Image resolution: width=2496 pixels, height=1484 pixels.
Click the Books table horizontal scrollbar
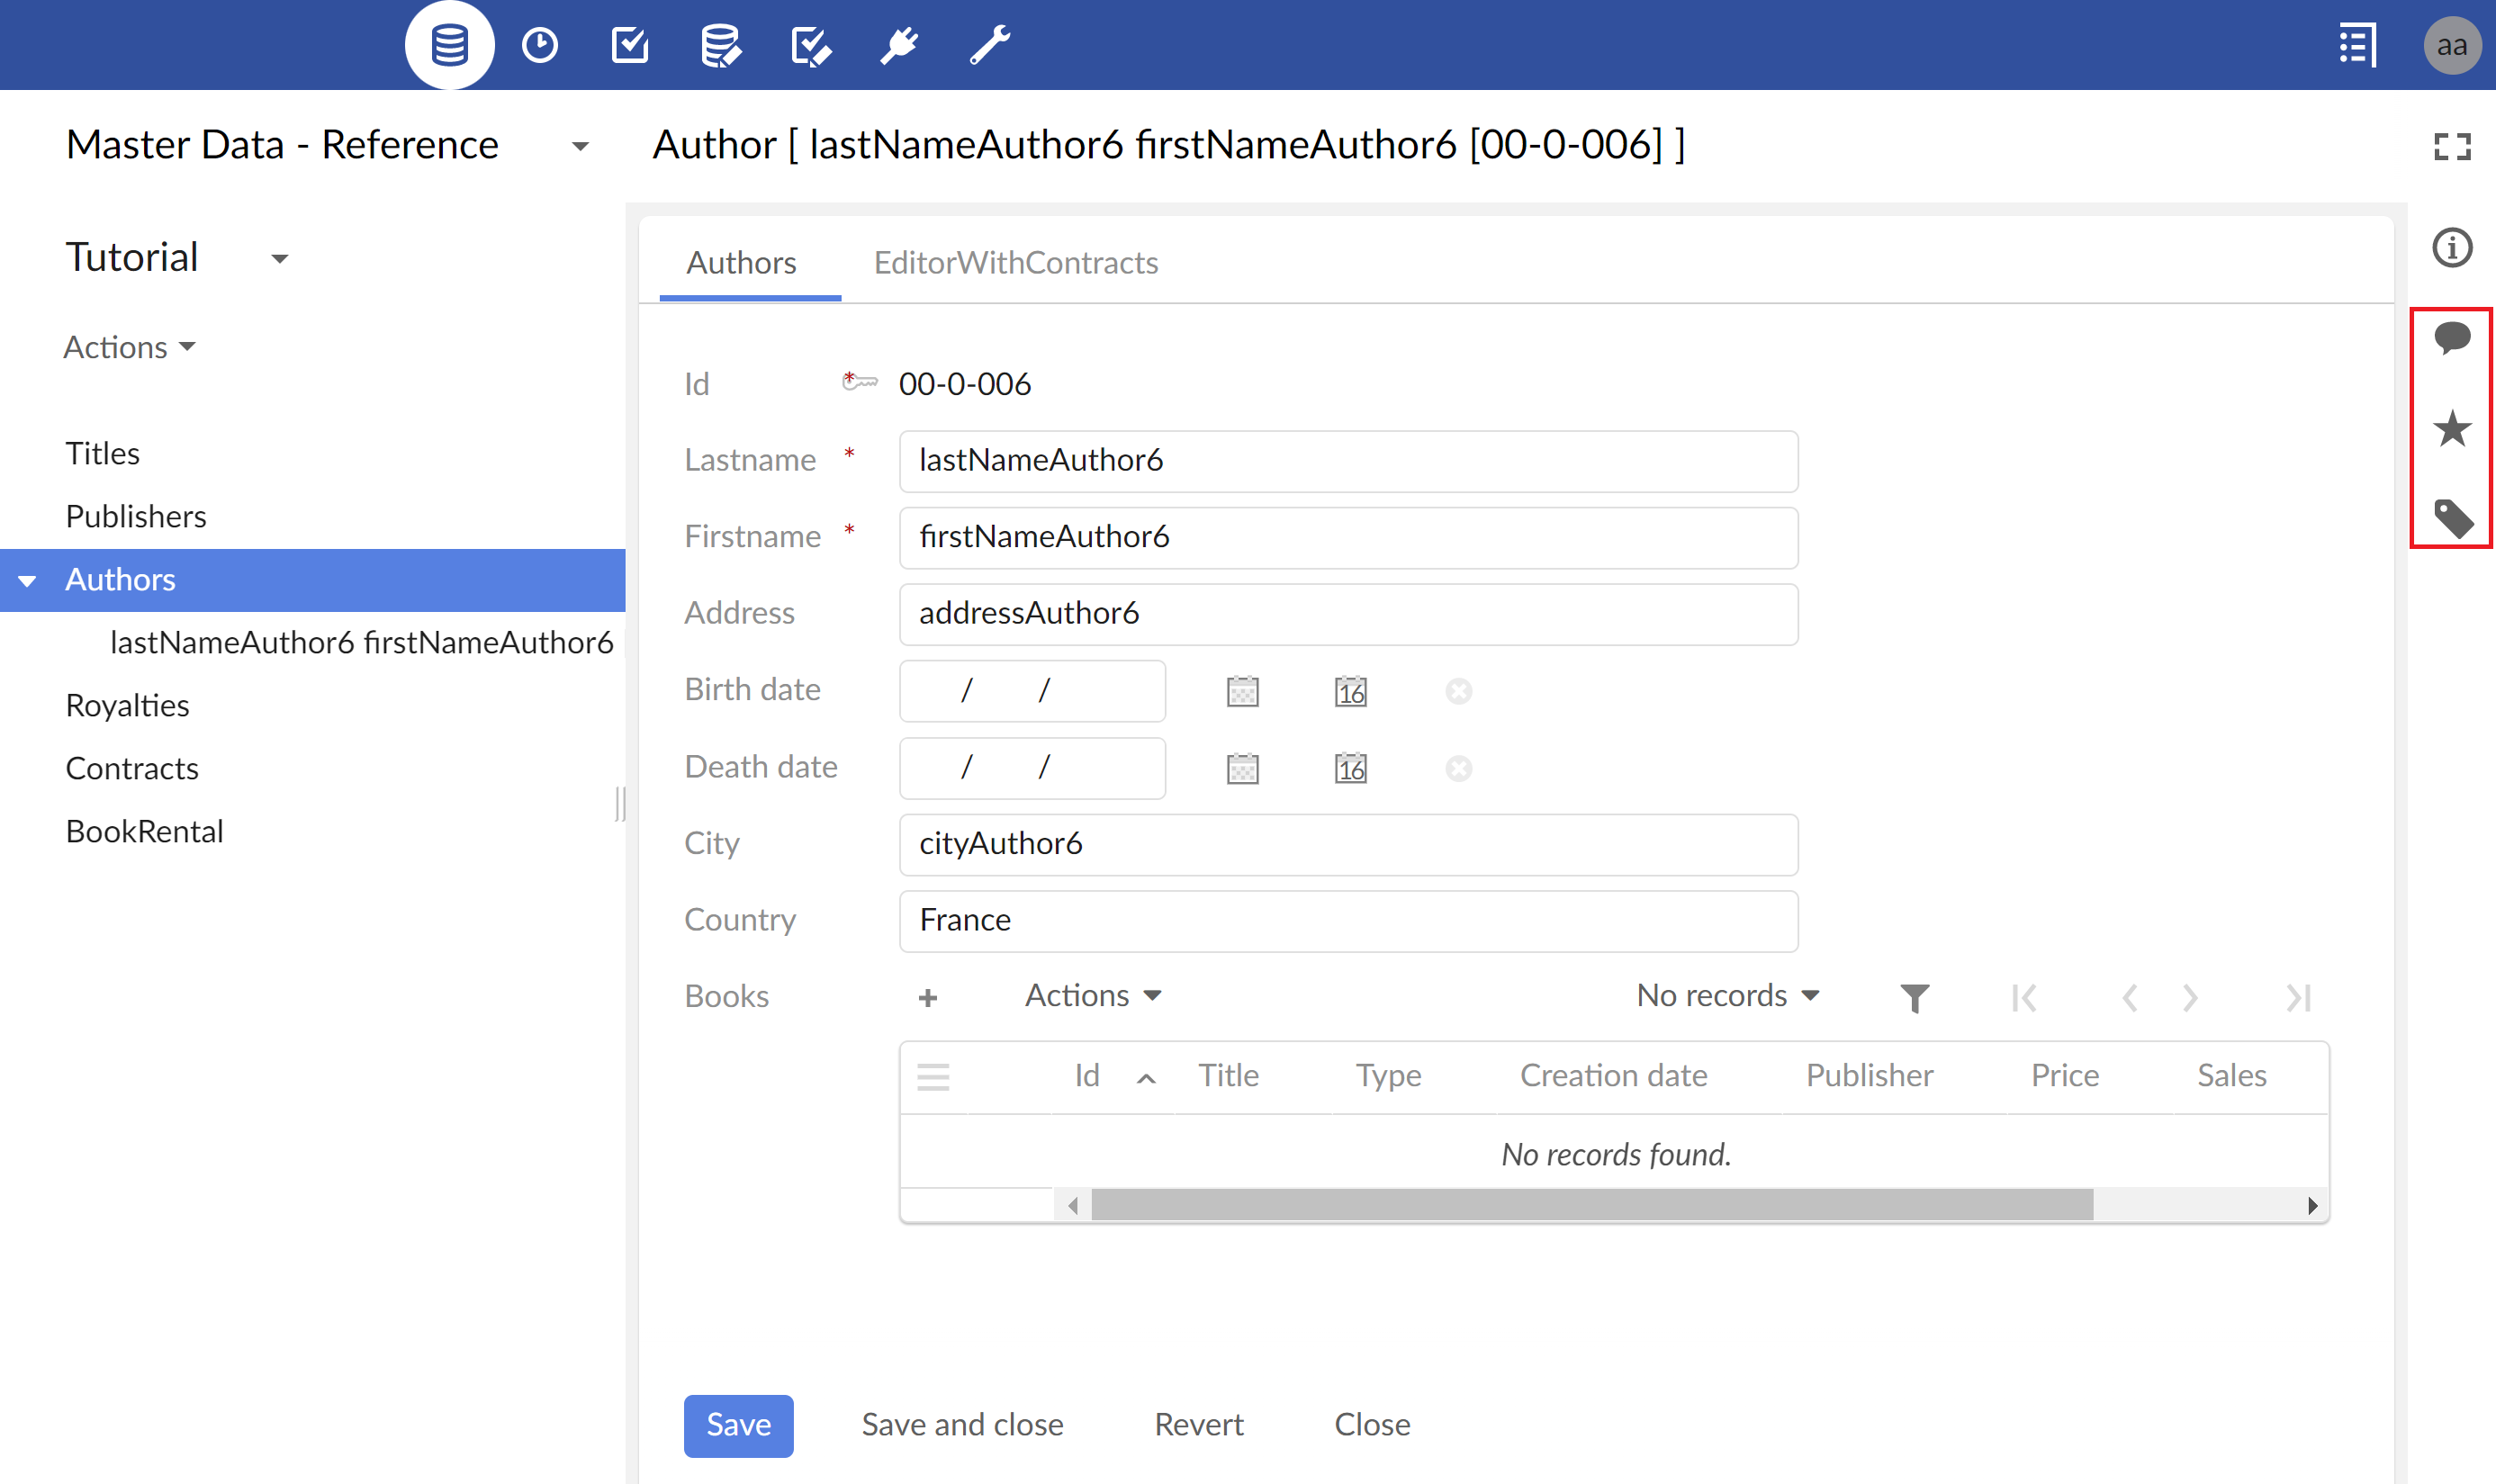(x=1592, y=1205)
